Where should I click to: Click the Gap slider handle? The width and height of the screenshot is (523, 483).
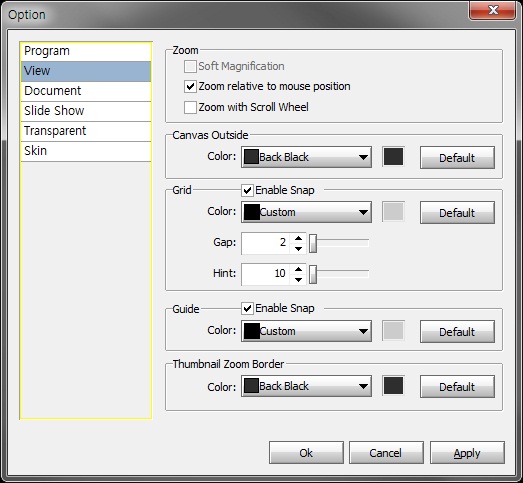coord(313,244)
